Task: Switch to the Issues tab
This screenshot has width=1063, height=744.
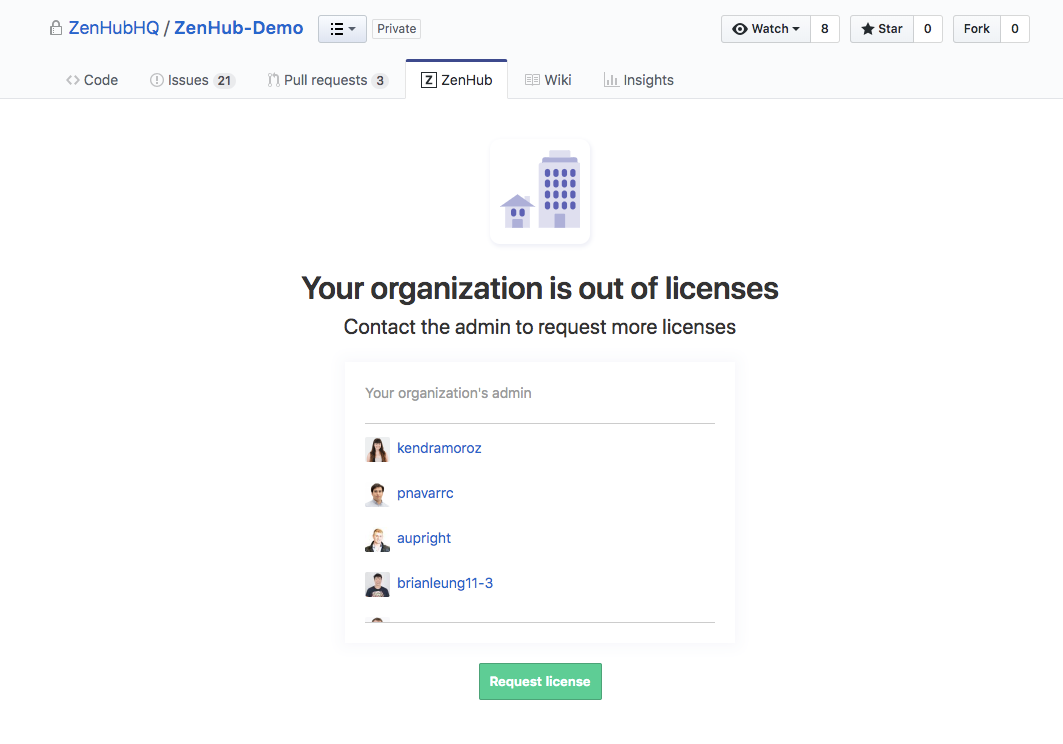Action: click(192, 80)
